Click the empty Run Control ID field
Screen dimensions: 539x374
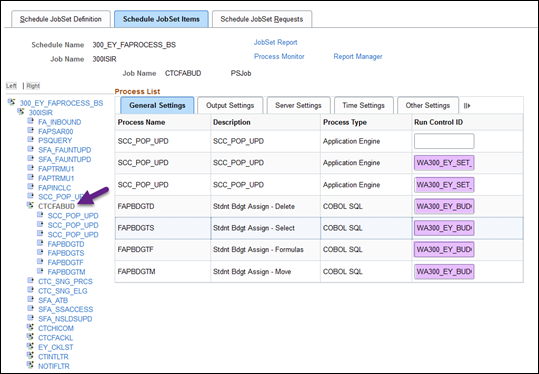pos(444,141)
